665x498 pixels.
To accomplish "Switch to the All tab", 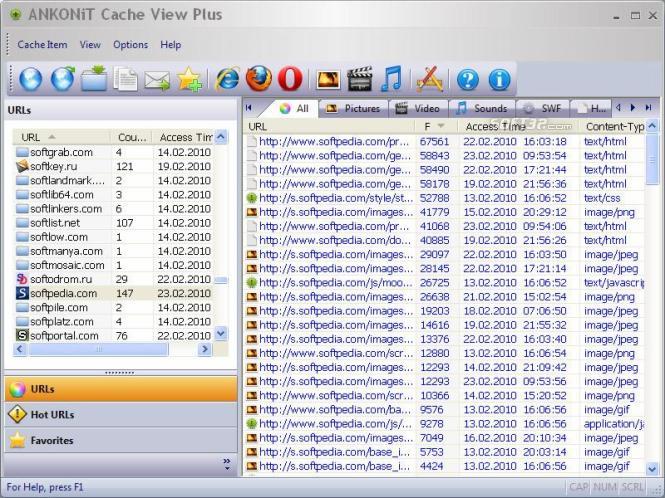I will [x=293, y=109].
